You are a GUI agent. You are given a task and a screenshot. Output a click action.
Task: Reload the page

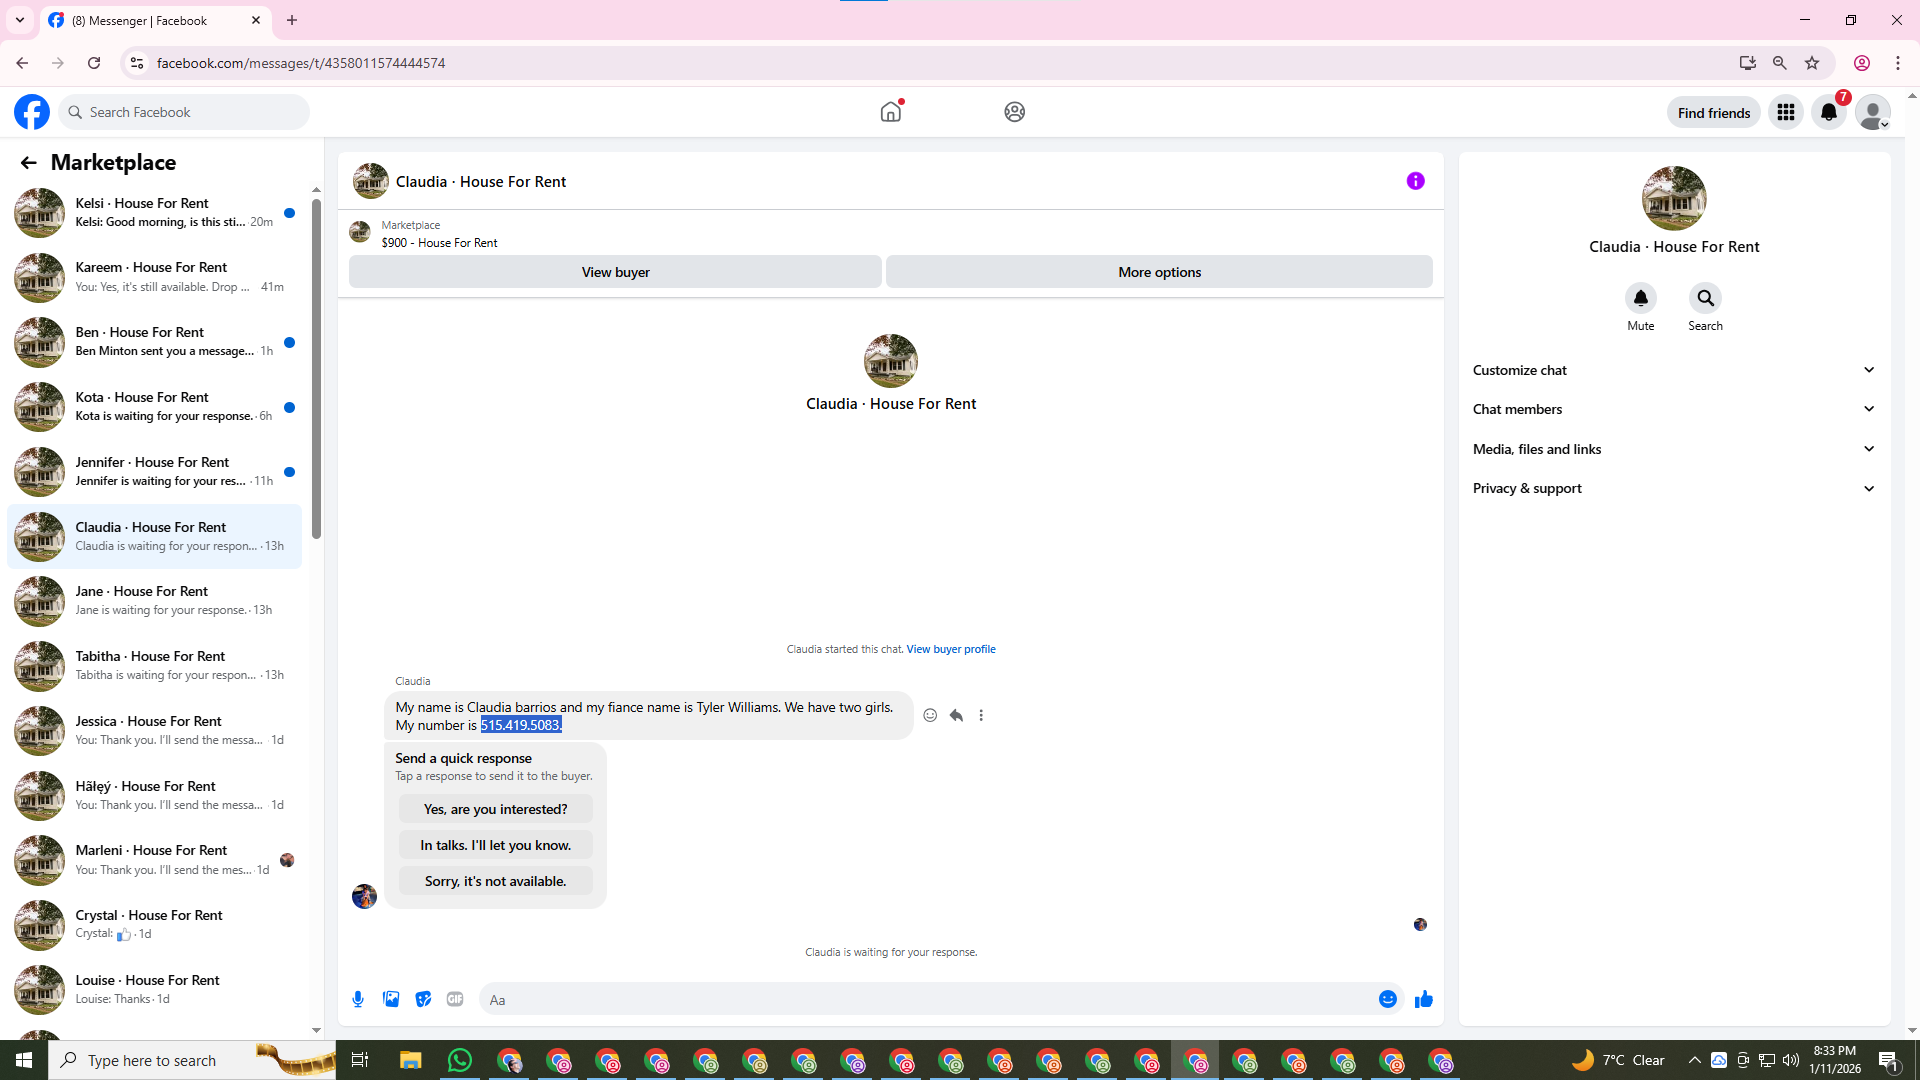pos(94,63)
